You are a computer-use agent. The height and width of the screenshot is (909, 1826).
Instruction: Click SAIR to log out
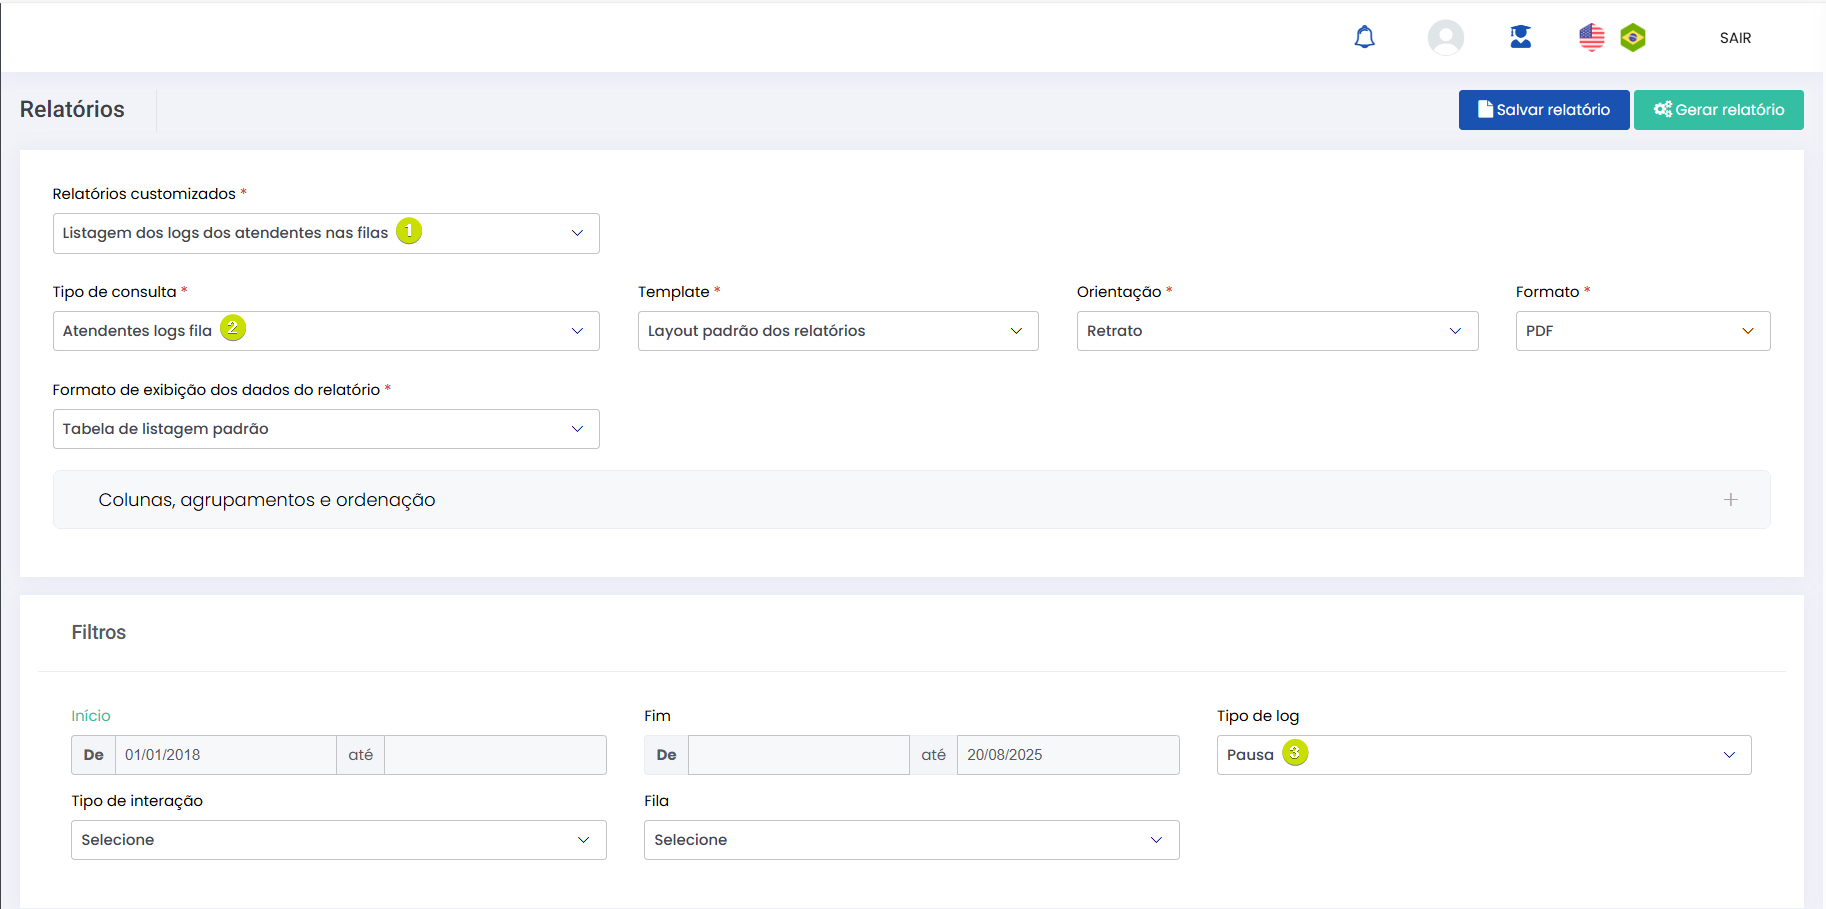(x=1735, y=38)
